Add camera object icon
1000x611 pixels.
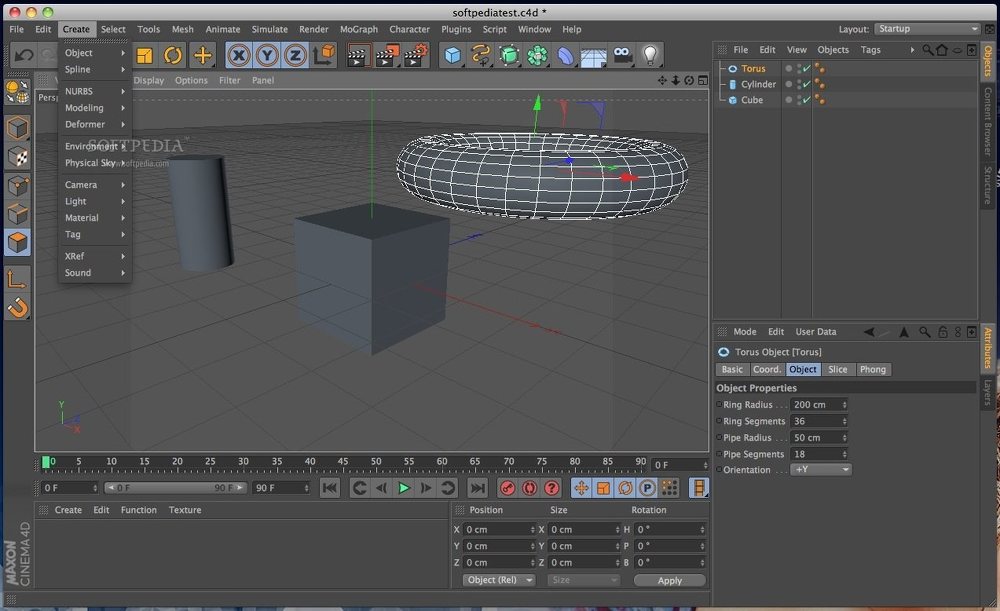tap(622, 55)
